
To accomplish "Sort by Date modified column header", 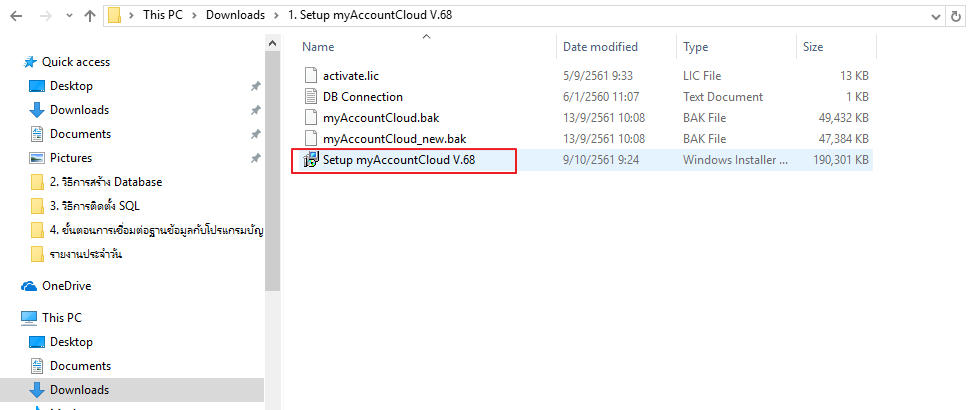I will (x=600, y=47).
